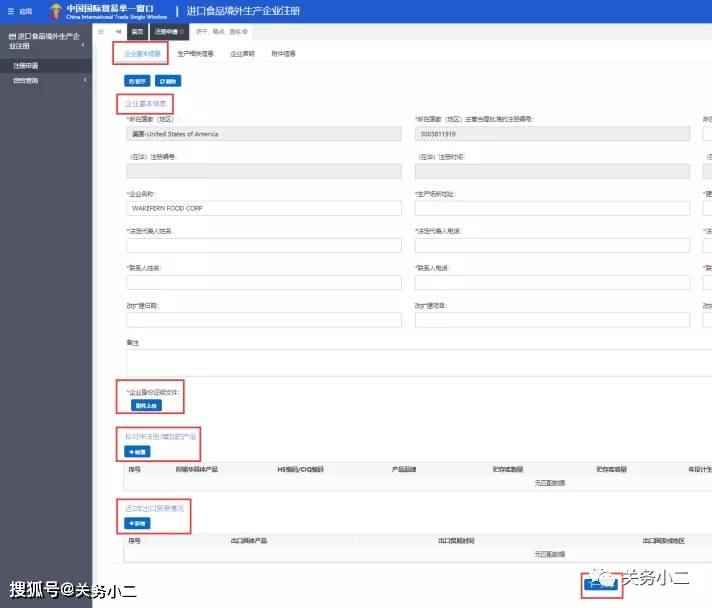Click 新增 under 拟对华注册/增加的产品
This screenshot has width=712, height=608.
tap(136, 452)
